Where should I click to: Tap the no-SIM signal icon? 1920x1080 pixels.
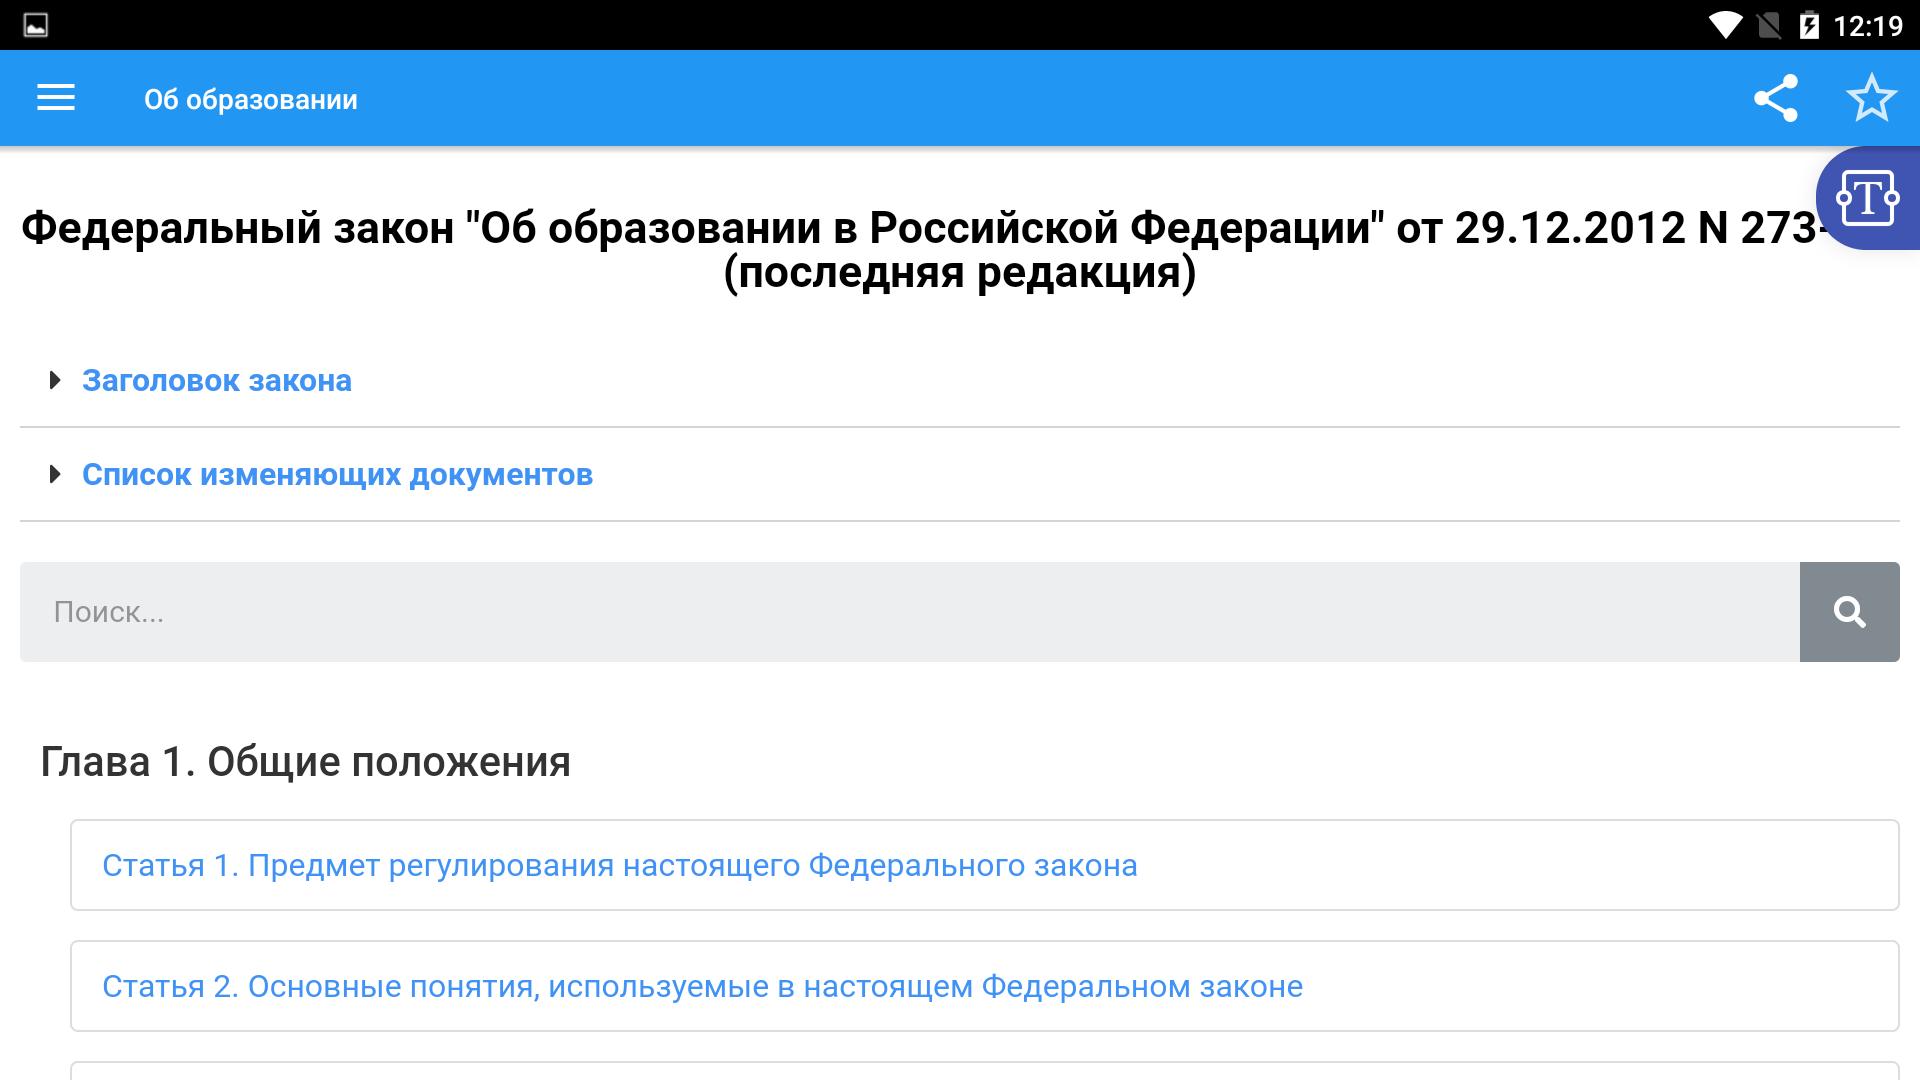[1769, 24]
